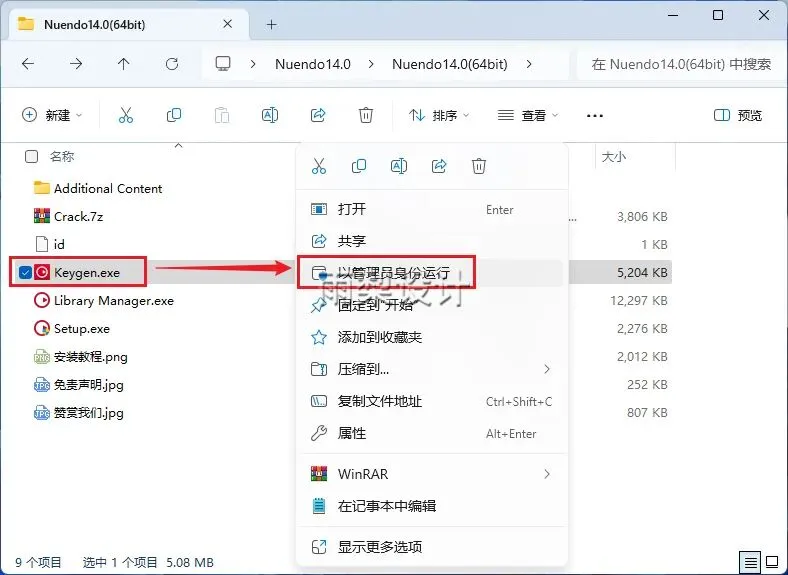Switch to large icons view in the status bar

(x=772, y=562)
